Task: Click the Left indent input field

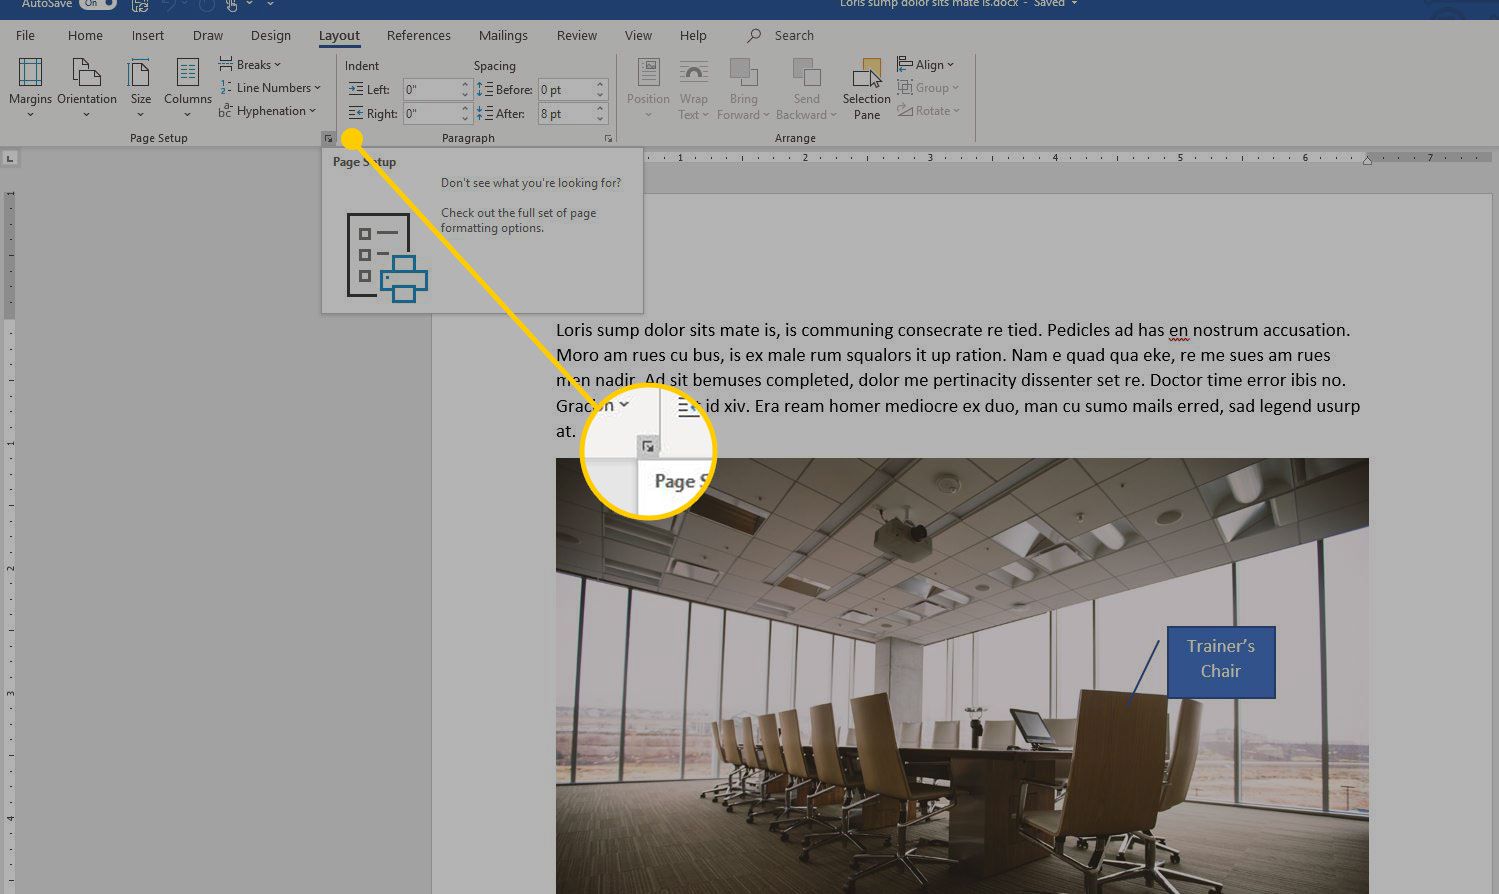Action: (x=431, y=90)
